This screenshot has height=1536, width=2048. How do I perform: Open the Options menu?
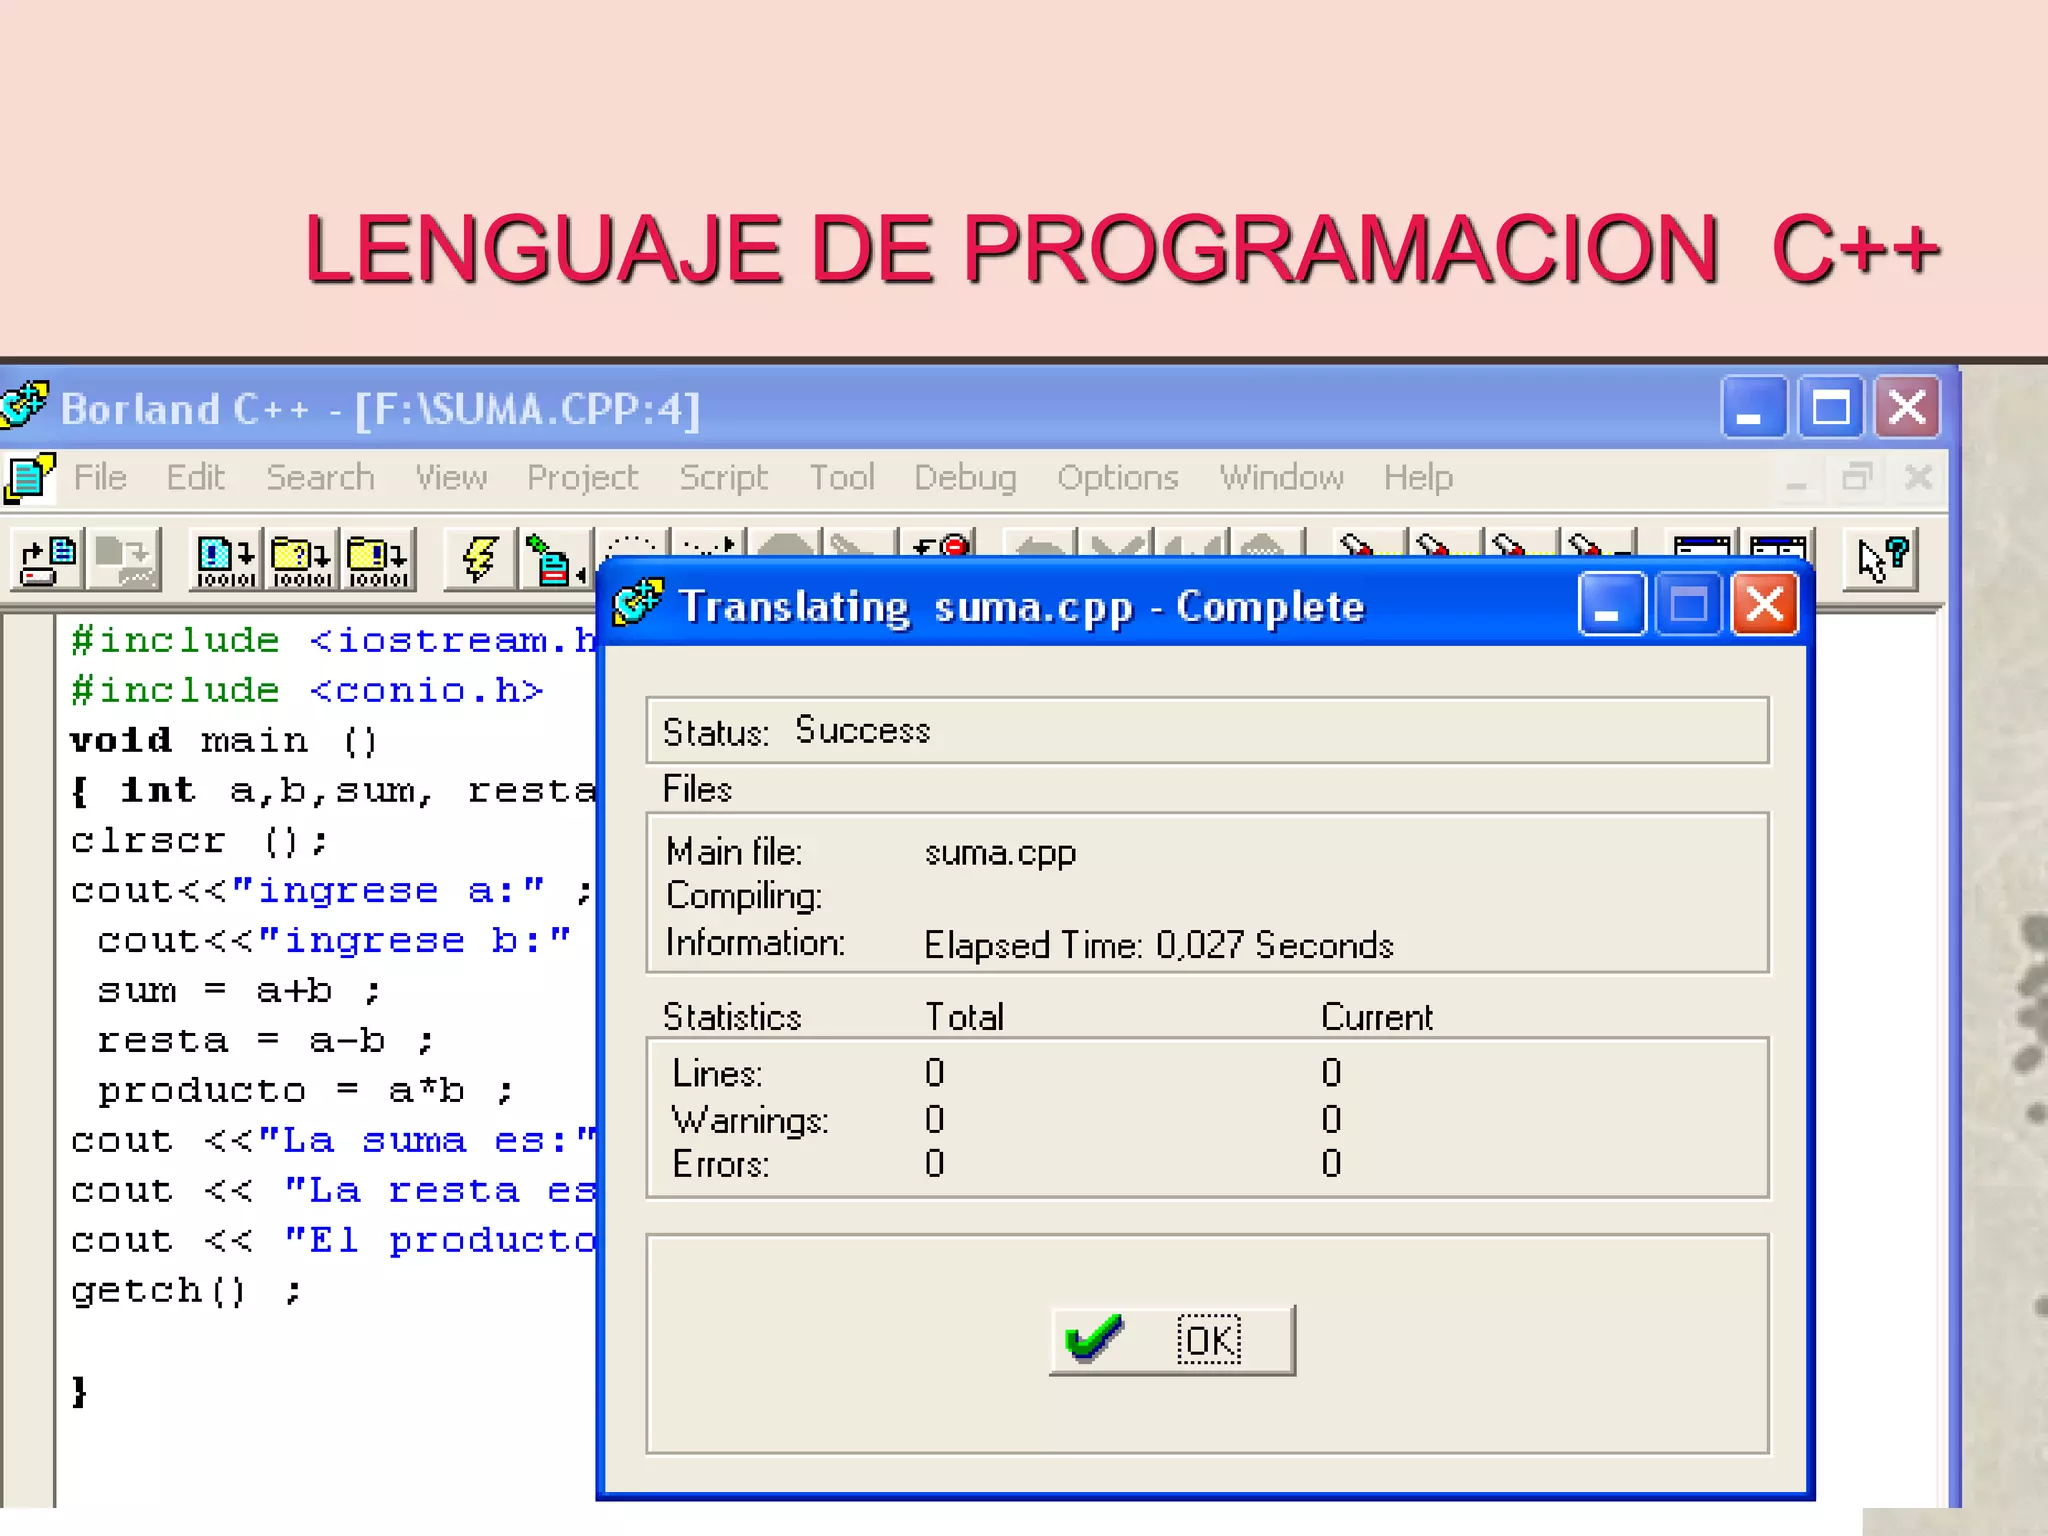1118,478
